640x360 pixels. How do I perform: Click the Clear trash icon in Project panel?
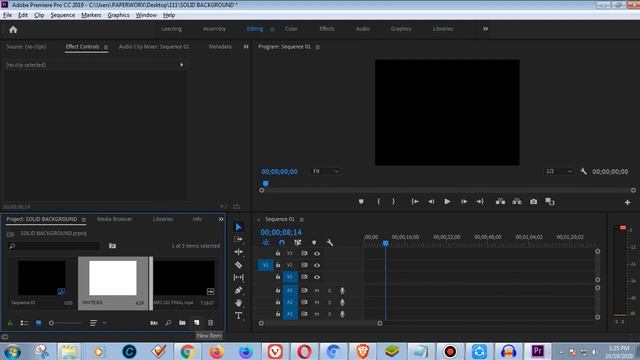(211, 323)
